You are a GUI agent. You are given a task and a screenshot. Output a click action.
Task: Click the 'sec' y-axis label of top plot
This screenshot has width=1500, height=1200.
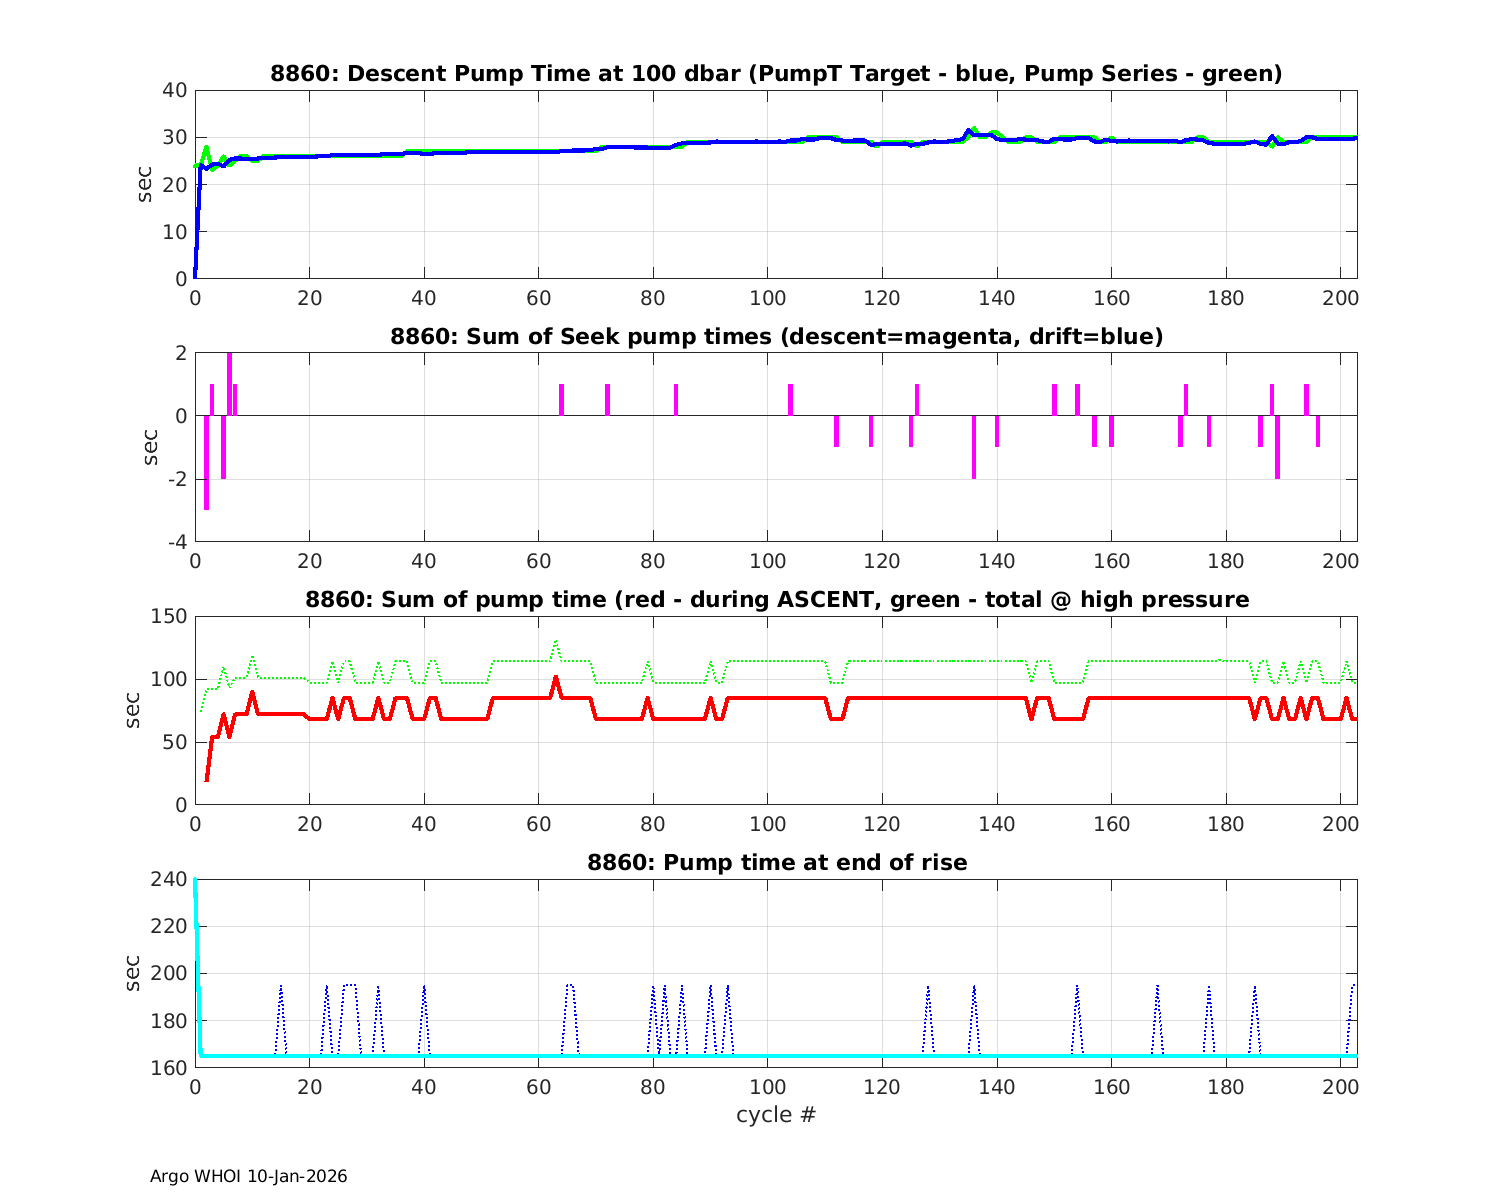(x=145, y=184)
